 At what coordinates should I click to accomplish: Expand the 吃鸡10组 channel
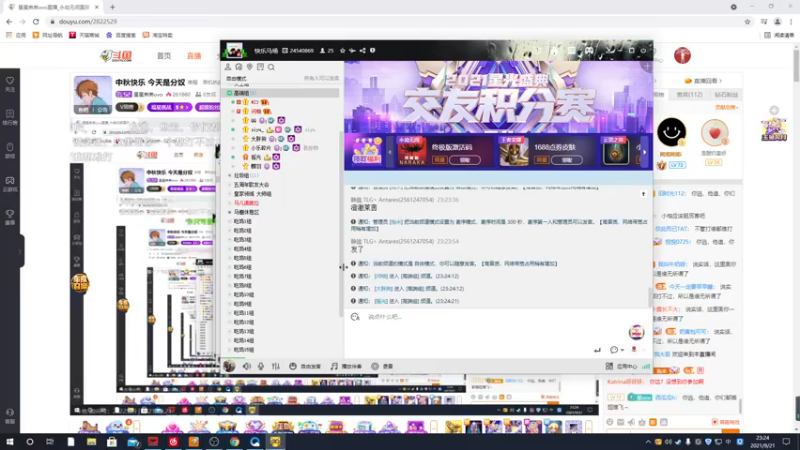pyautogui.click(x=243, y=295)
